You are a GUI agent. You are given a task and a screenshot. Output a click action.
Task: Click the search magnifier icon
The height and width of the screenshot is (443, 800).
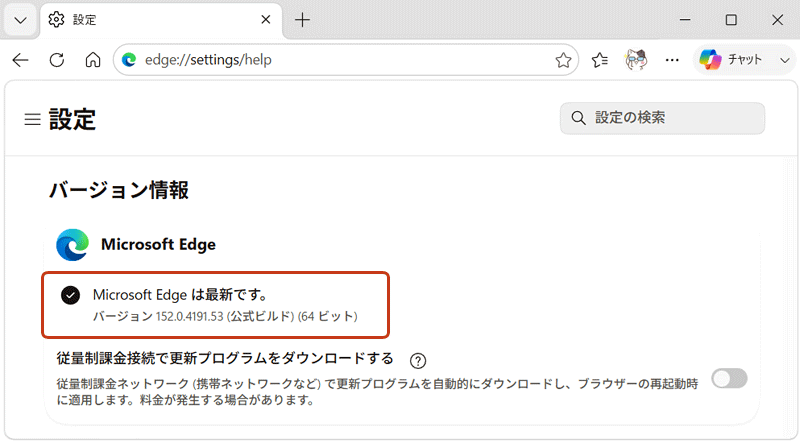[578, 118]
